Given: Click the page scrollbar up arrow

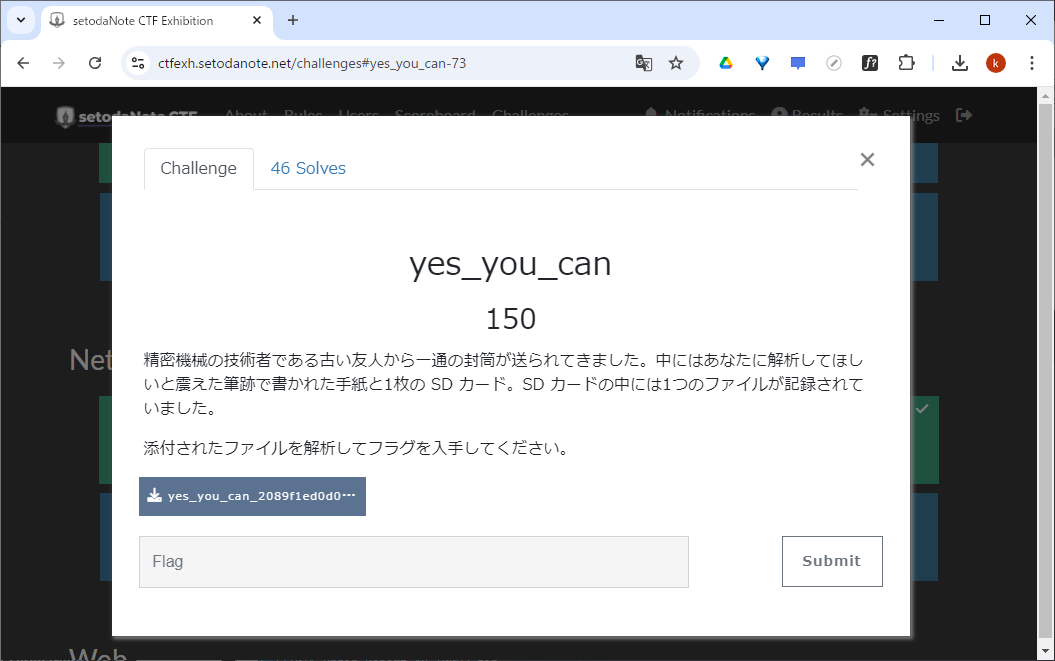Looking at the screenshot, I should [x=1045, y=96].
